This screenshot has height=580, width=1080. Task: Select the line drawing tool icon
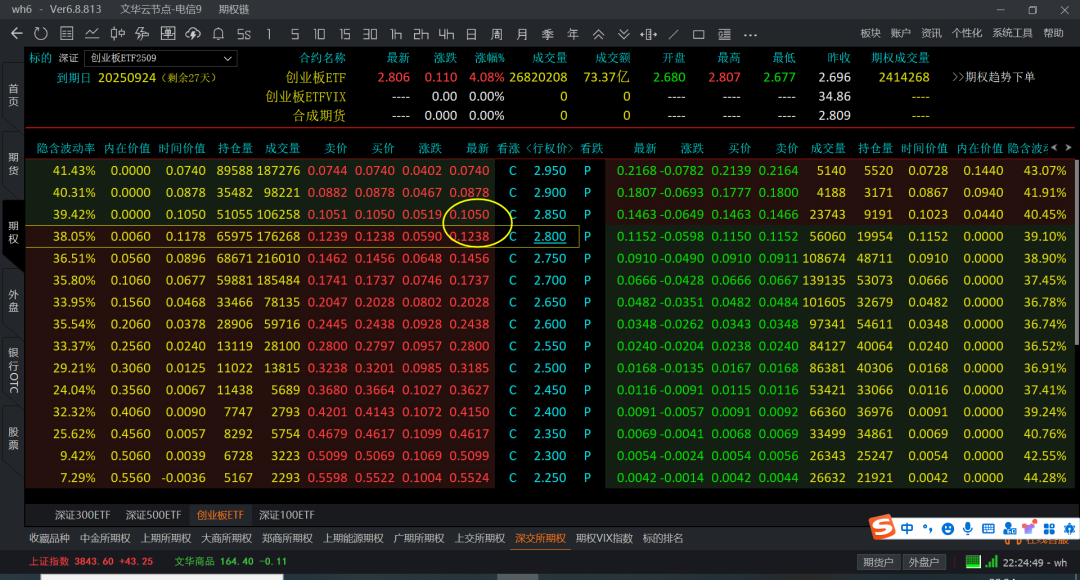(x=674, y=34)
